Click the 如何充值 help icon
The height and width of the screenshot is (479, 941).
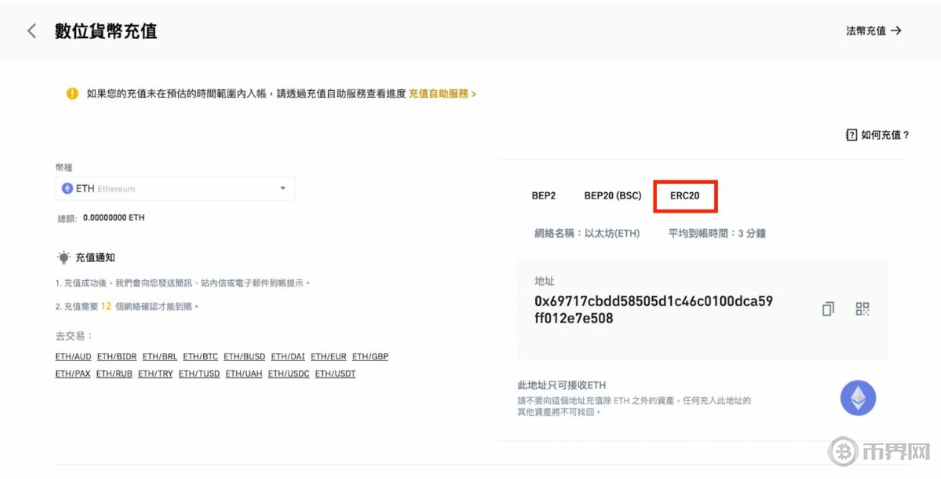coord(851,135)
